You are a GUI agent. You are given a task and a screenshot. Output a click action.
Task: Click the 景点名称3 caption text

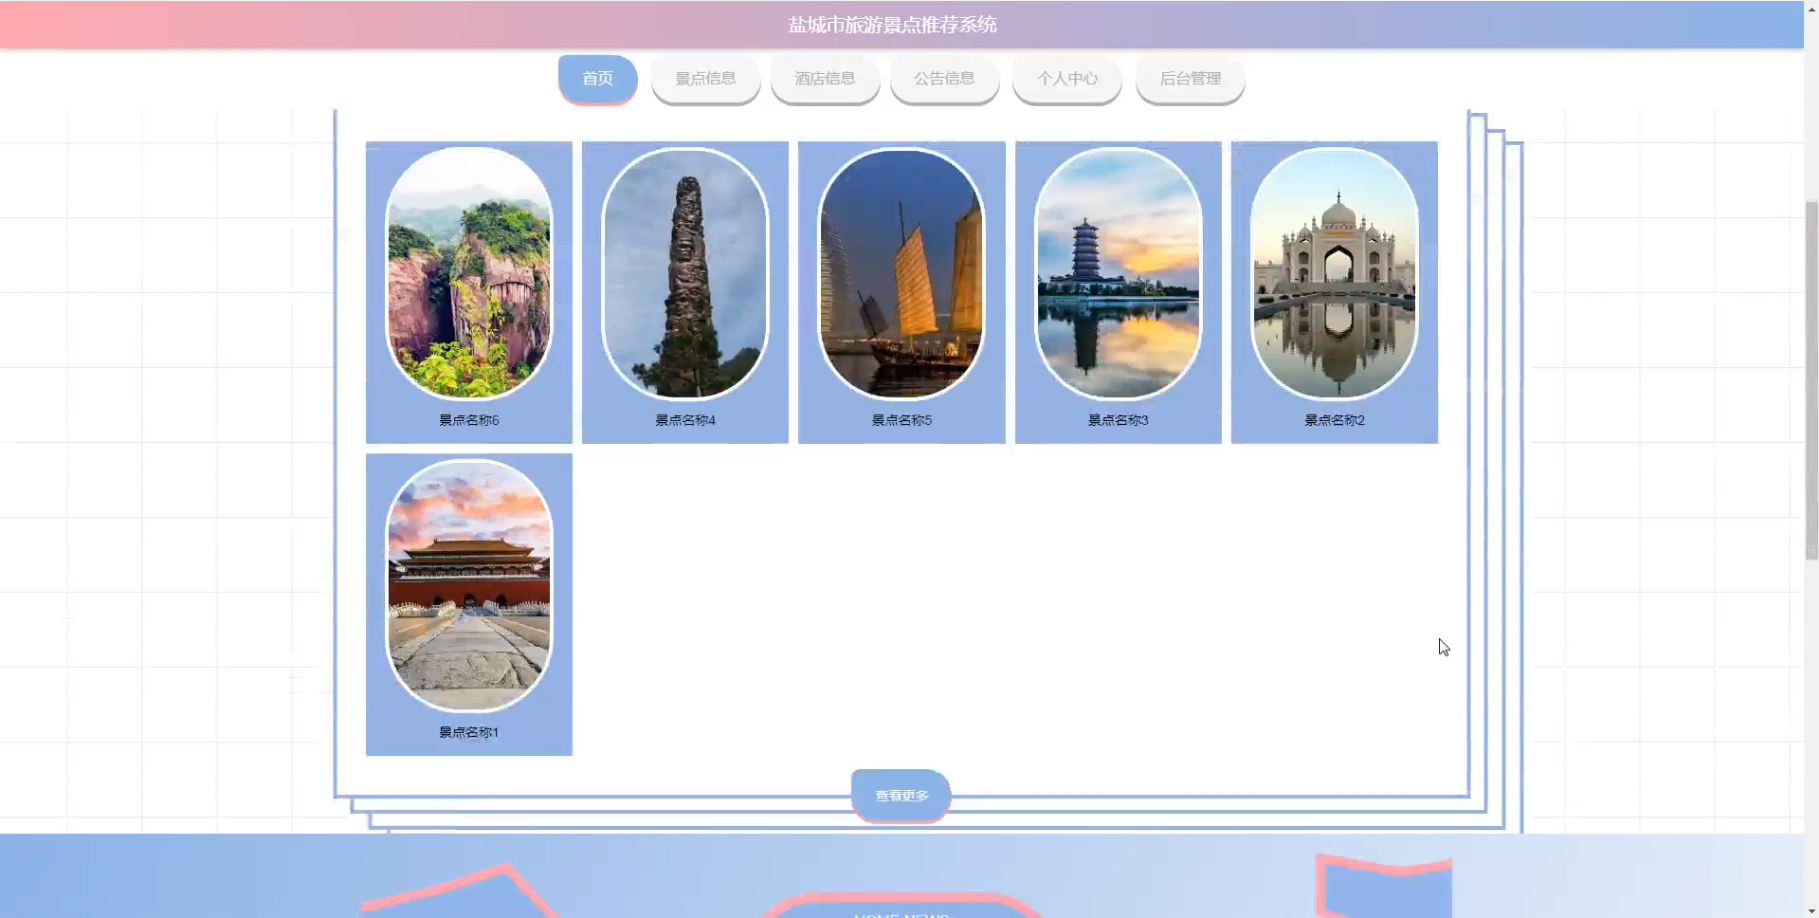click(1118, 420)
